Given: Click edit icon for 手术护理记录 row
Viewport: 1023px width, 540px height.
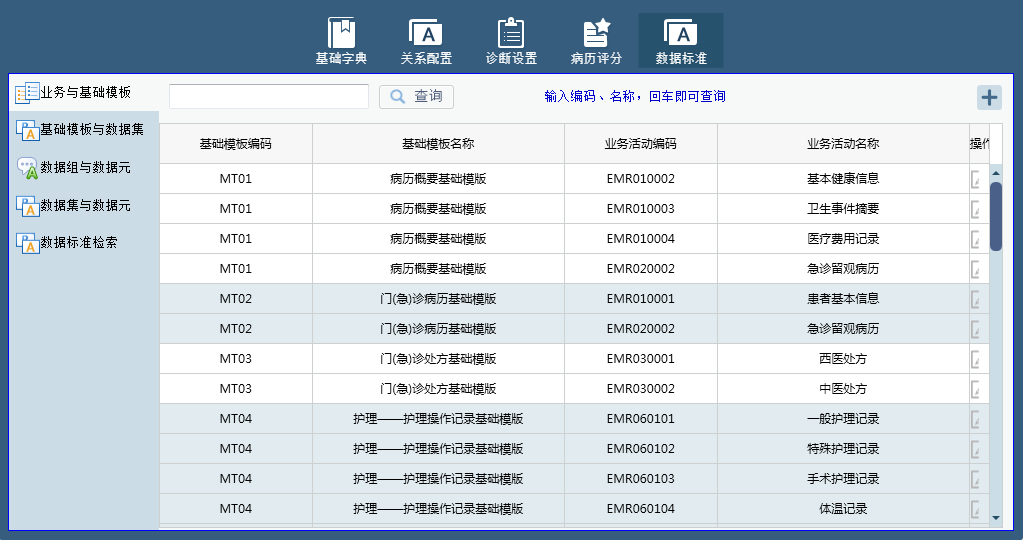Looking at the screenshot, I should click(x=976, y=479).
